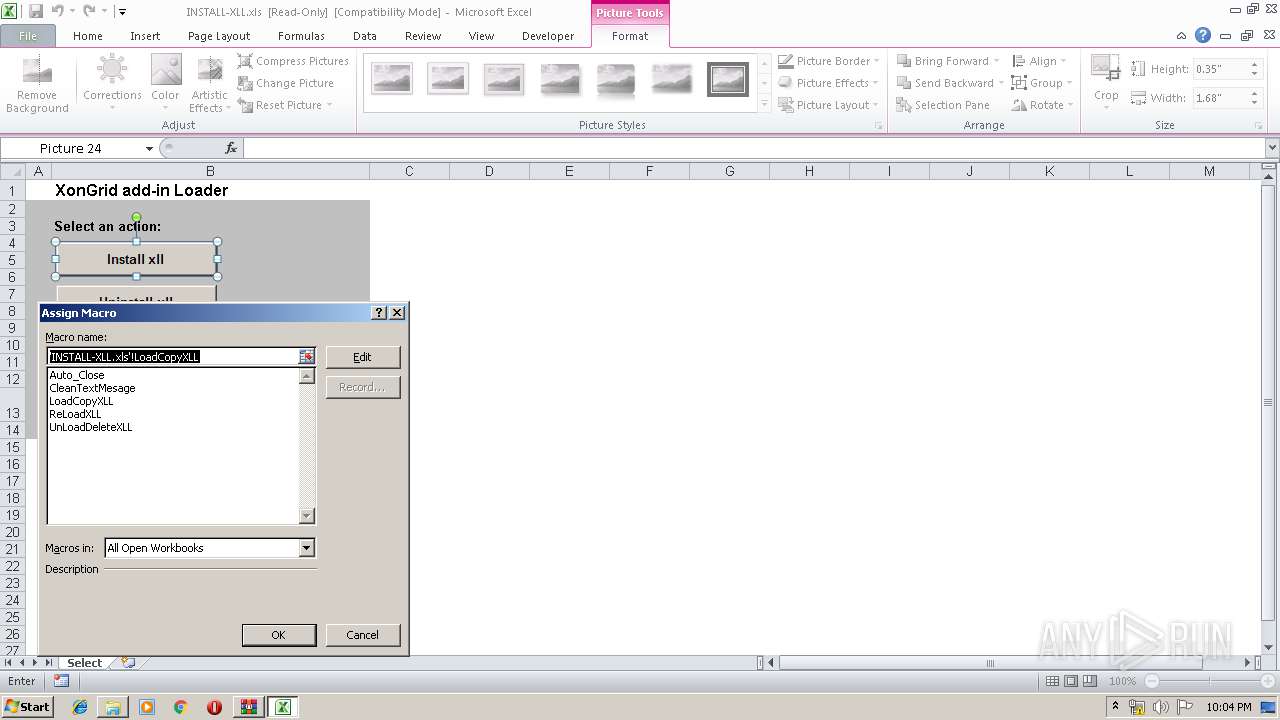Viewport: 1280px width, 720px height.
Task: Open the Align dropdown
Action: pos(1041,61)
